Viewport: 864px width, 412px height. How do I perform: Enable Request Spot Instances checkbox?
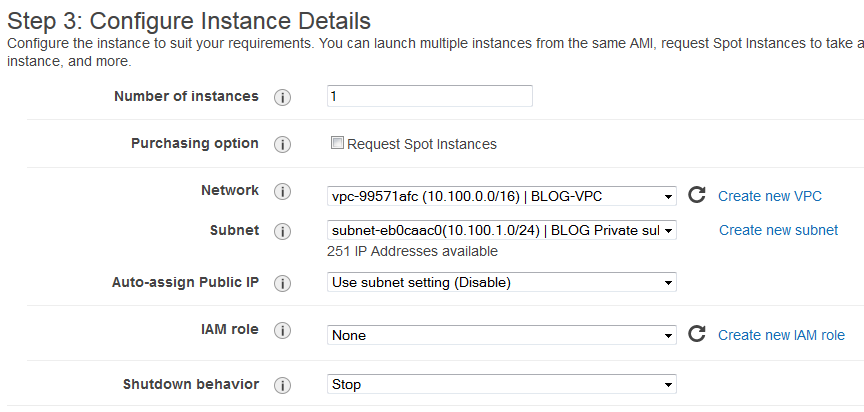coord(337,143)
